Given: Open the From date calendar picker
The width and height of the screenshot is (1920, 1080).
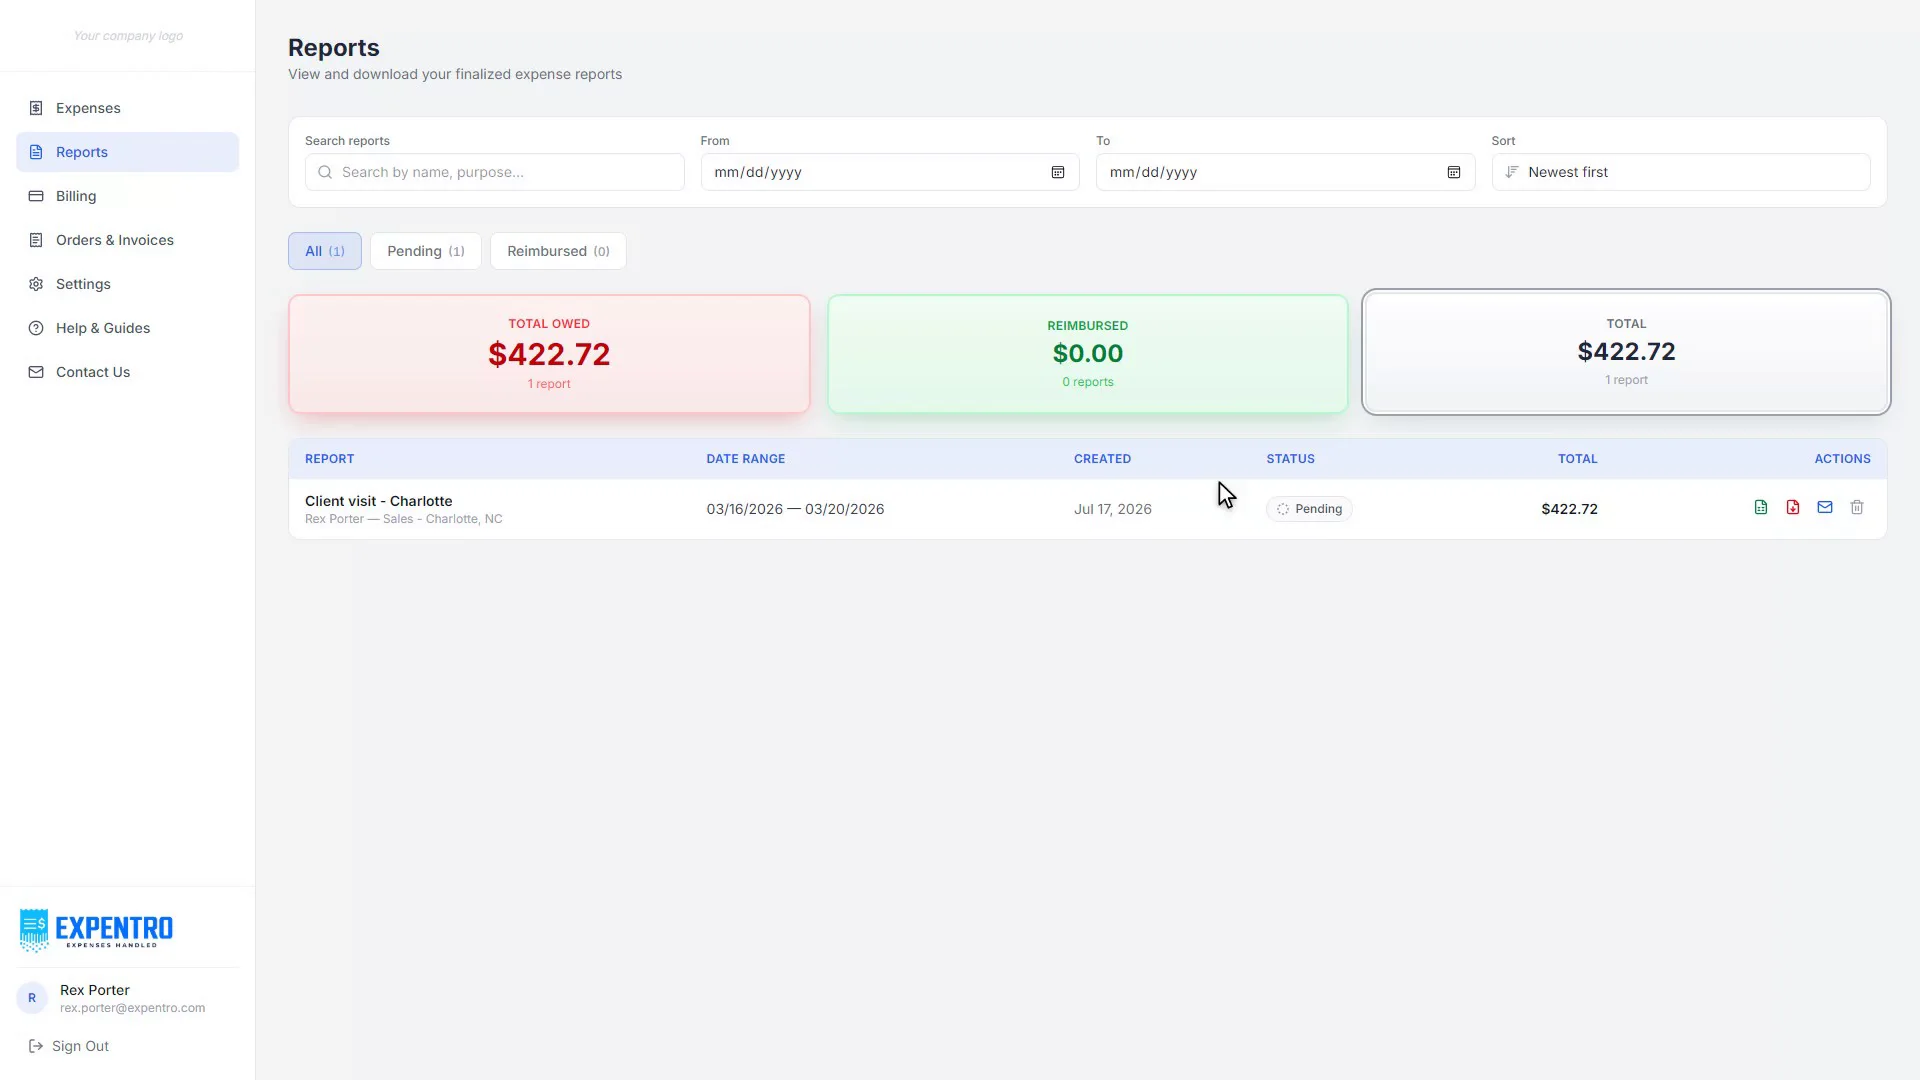Looking at the screenshot, I should pyautogui.click(x=1058, y=172).
